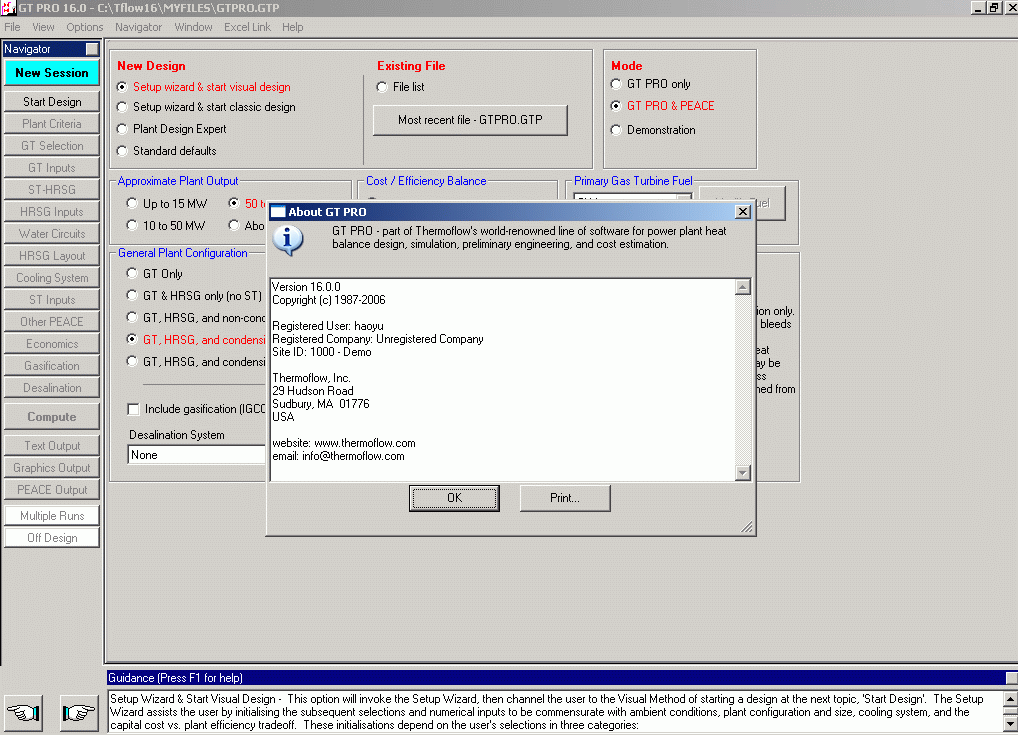Image resolution: width=1018 pixels, height=735 pixels.
Task: Click the Plant Criteria navigator button
Action: point(52,124)
